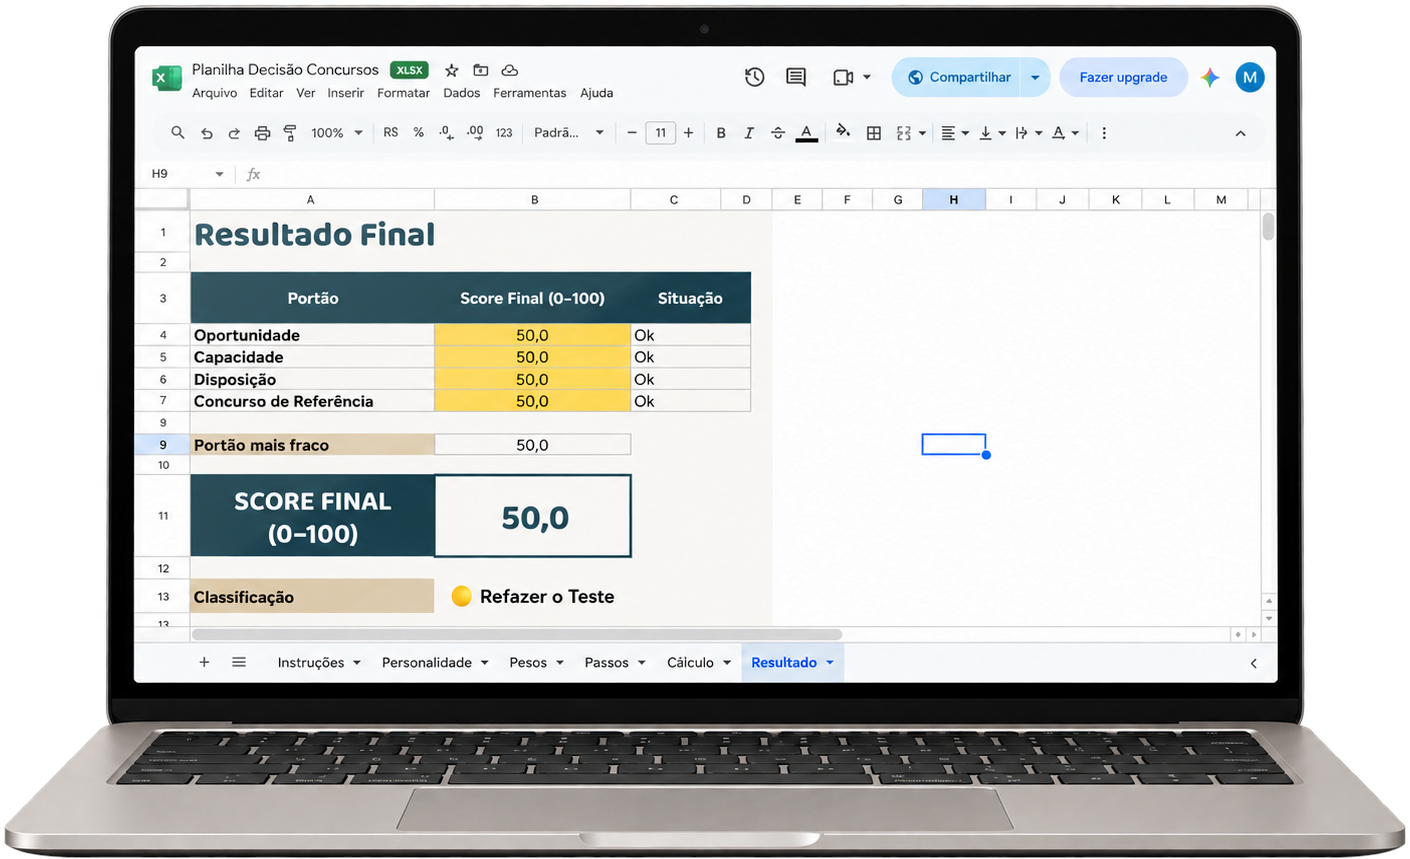Open the fill color picker
Screen dimensions: 1410x859
click(x=843, y=133)
